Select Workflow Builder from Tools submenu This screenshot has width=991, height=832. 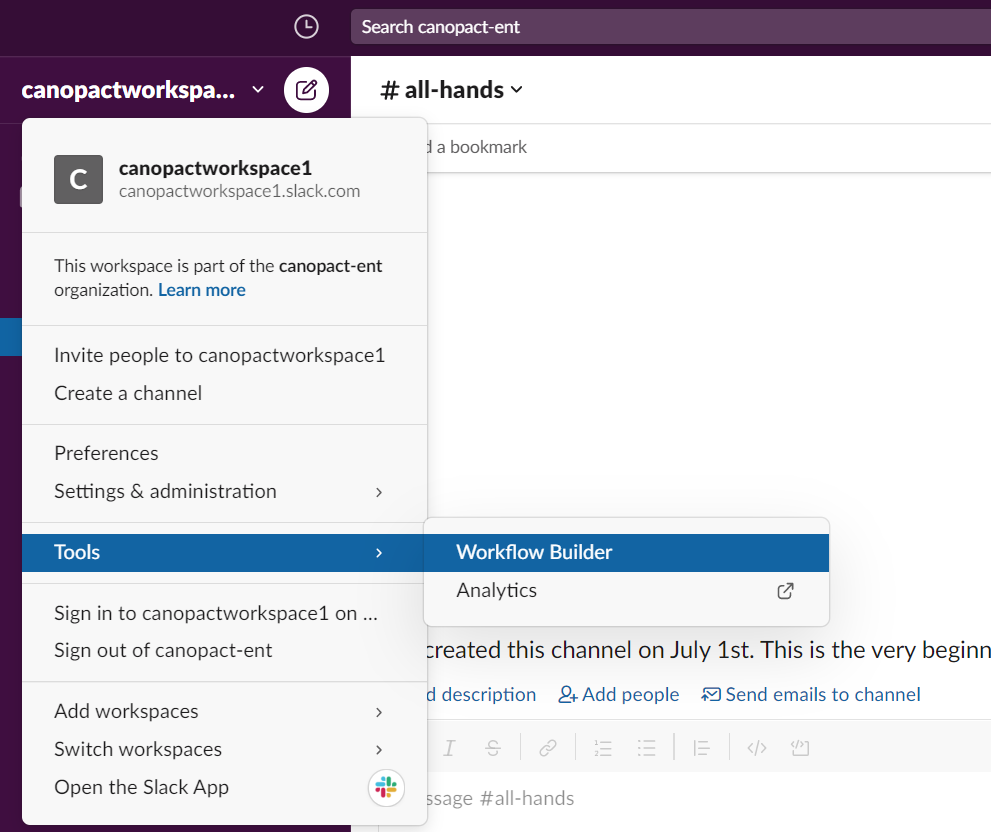pos(626,553)
